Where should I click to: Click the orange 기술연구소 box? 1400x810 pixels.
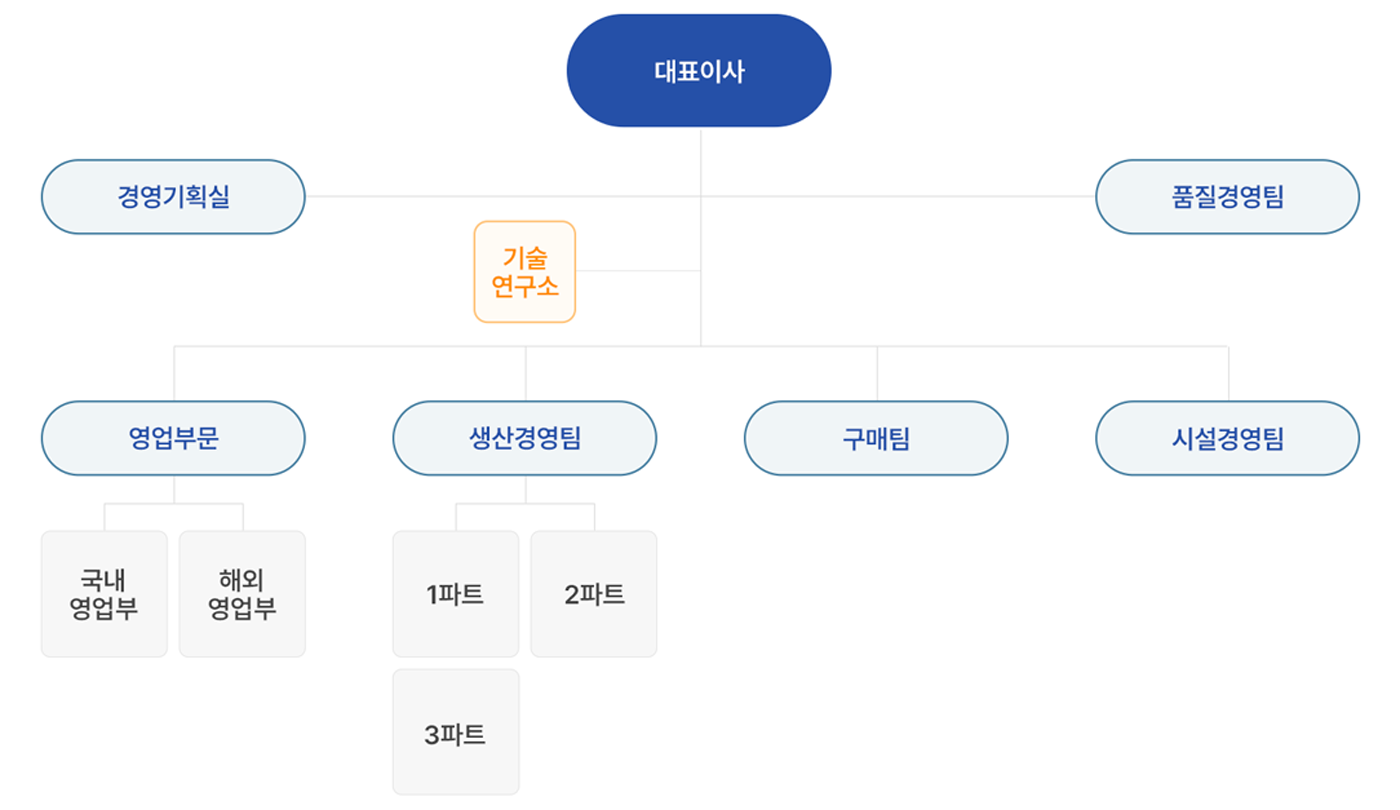[525, 272]
